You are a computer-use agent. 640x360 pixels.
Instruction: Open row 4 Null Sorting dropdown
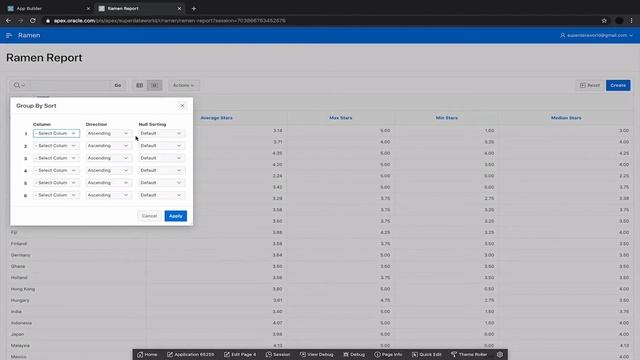click(162, 170)
